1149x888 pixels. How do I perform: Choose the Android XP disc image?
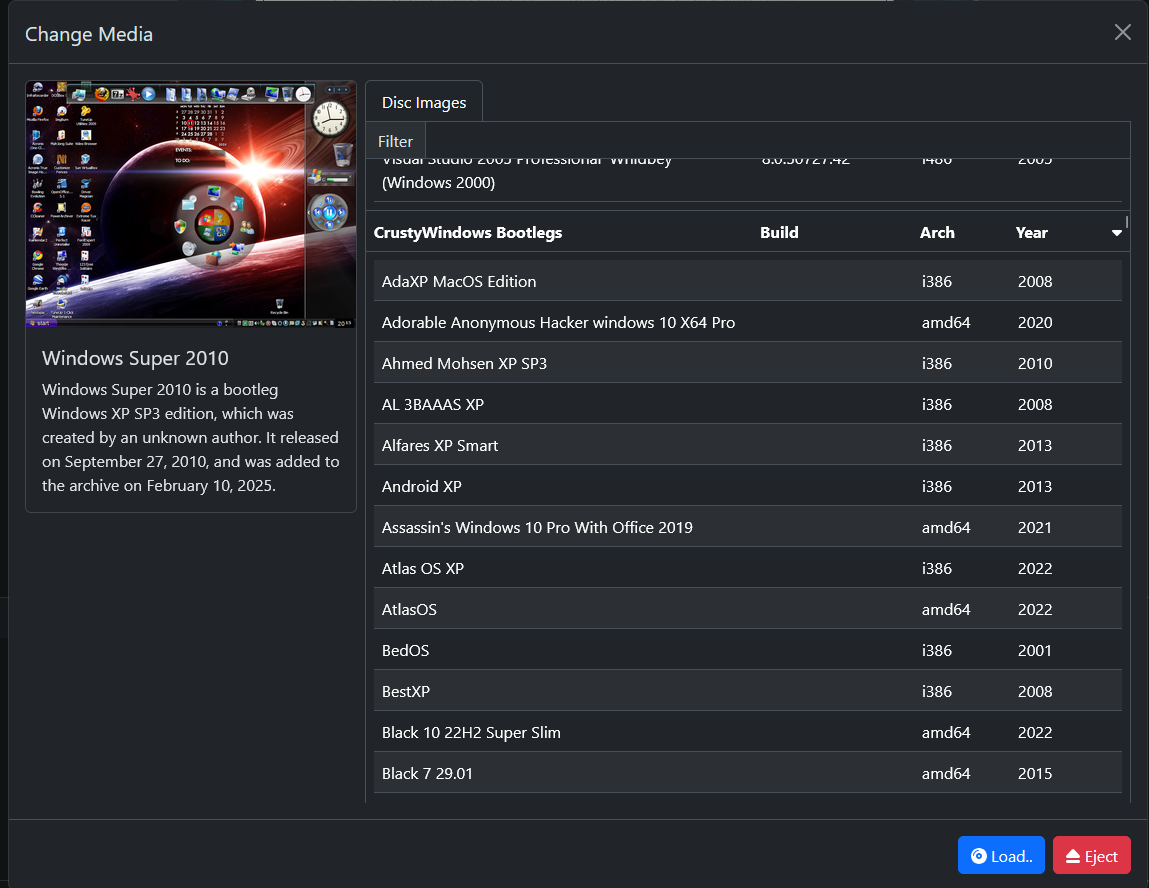(x=747, y=486)
